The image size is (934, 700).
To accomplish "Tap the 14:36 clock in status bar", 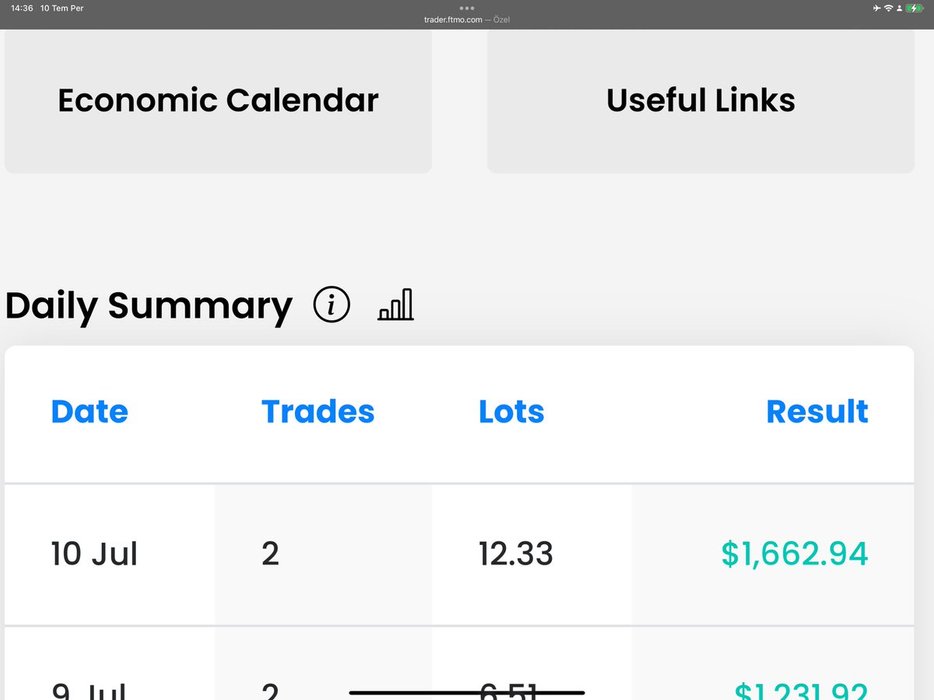I will pyautogui.click(x=22, y=8).
